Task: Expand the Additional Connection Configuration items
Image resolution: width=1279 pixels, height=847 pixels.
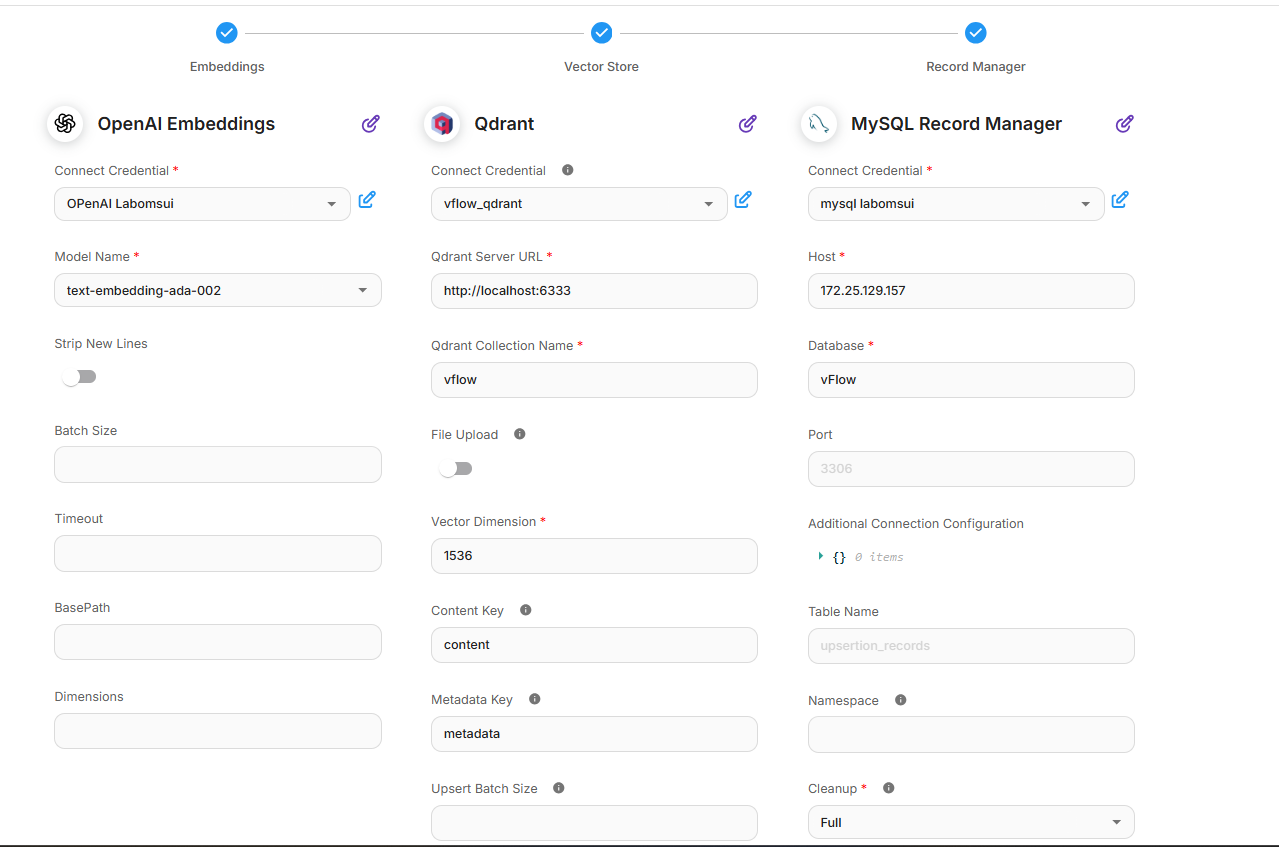Action: [x=821, y=556]
